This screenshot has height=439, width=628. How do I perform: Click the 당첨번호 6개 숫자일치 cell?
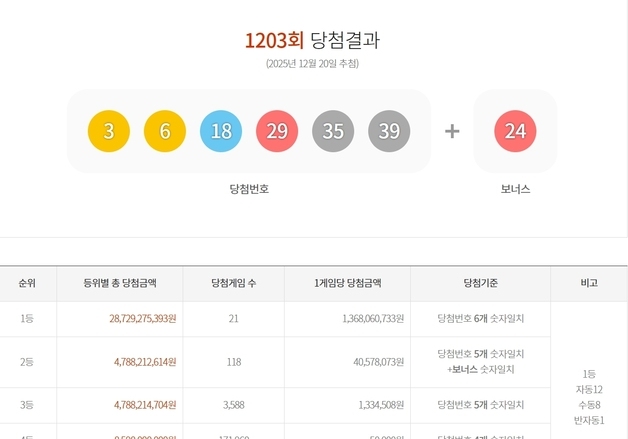(x=481, y=319)
